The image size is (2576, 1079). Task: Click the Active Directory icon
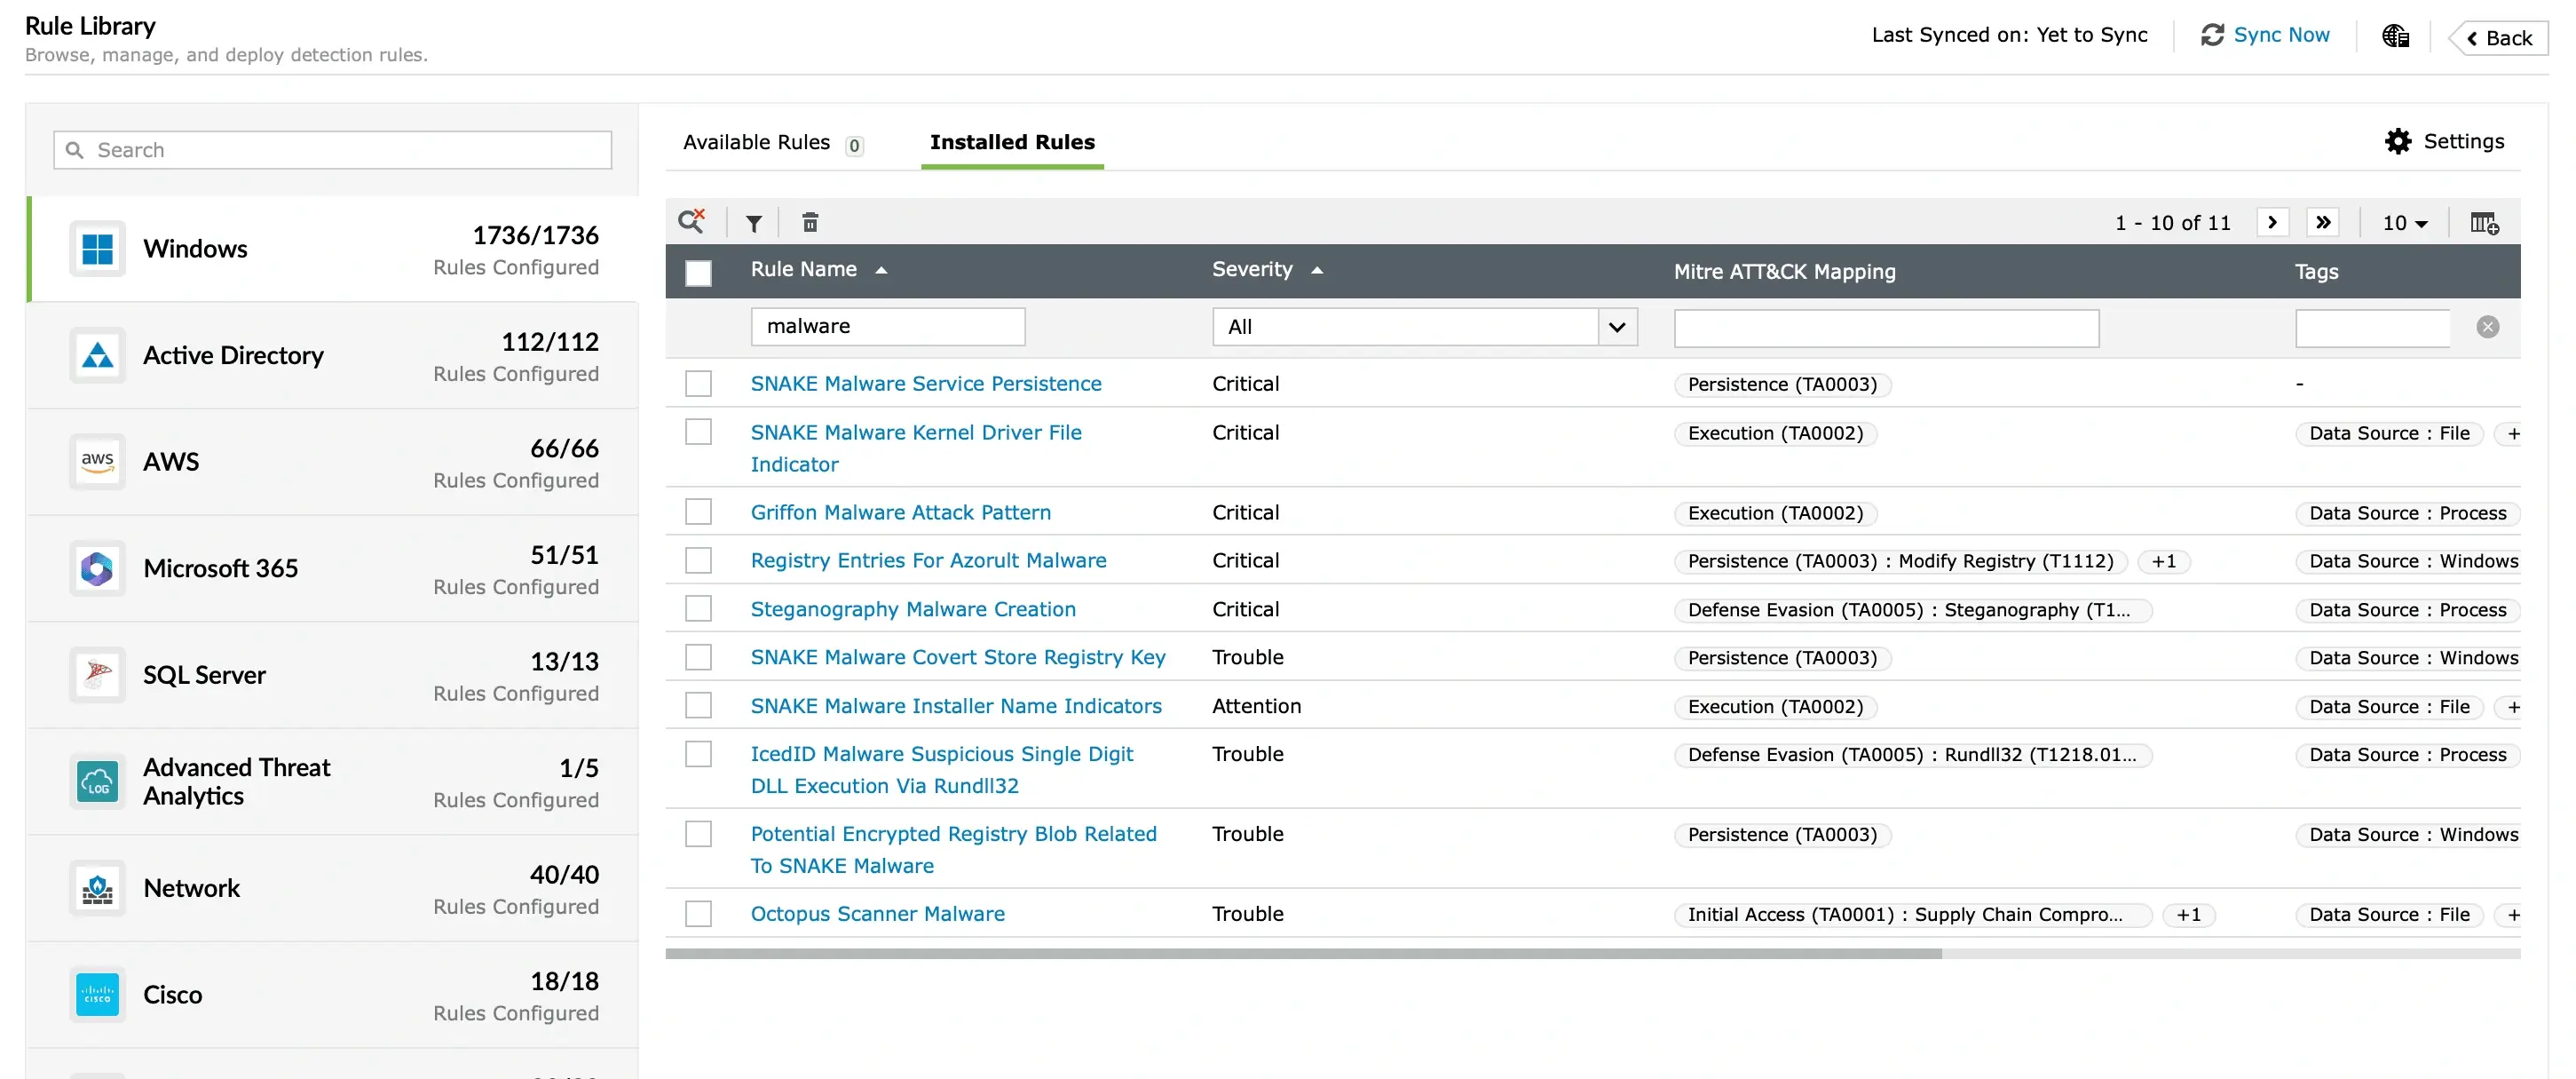pyautogui.click(x=97, y=355)
